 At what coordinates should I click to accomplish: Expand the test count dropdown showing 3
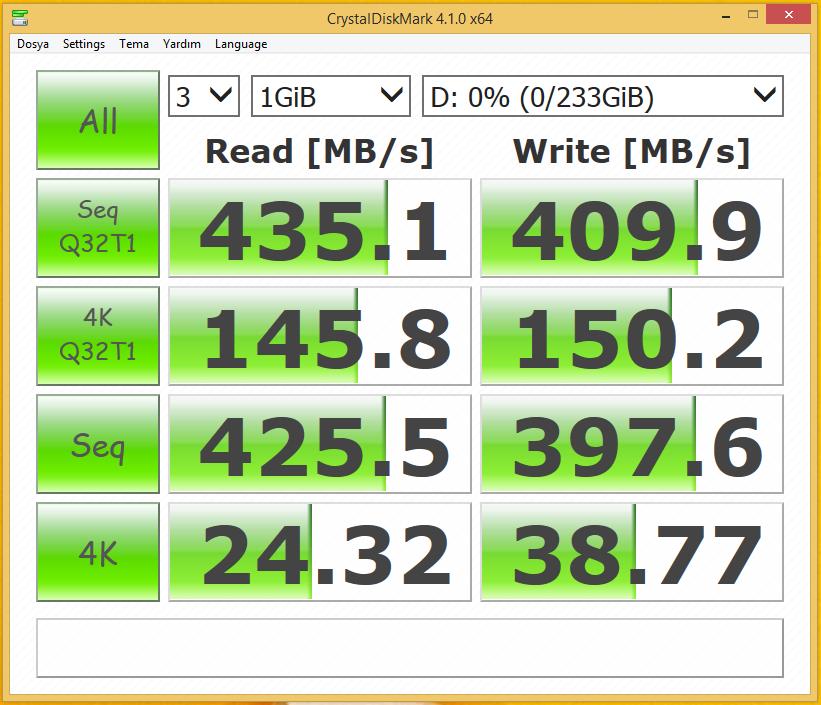pyautogui.click(x=204, y=96)
